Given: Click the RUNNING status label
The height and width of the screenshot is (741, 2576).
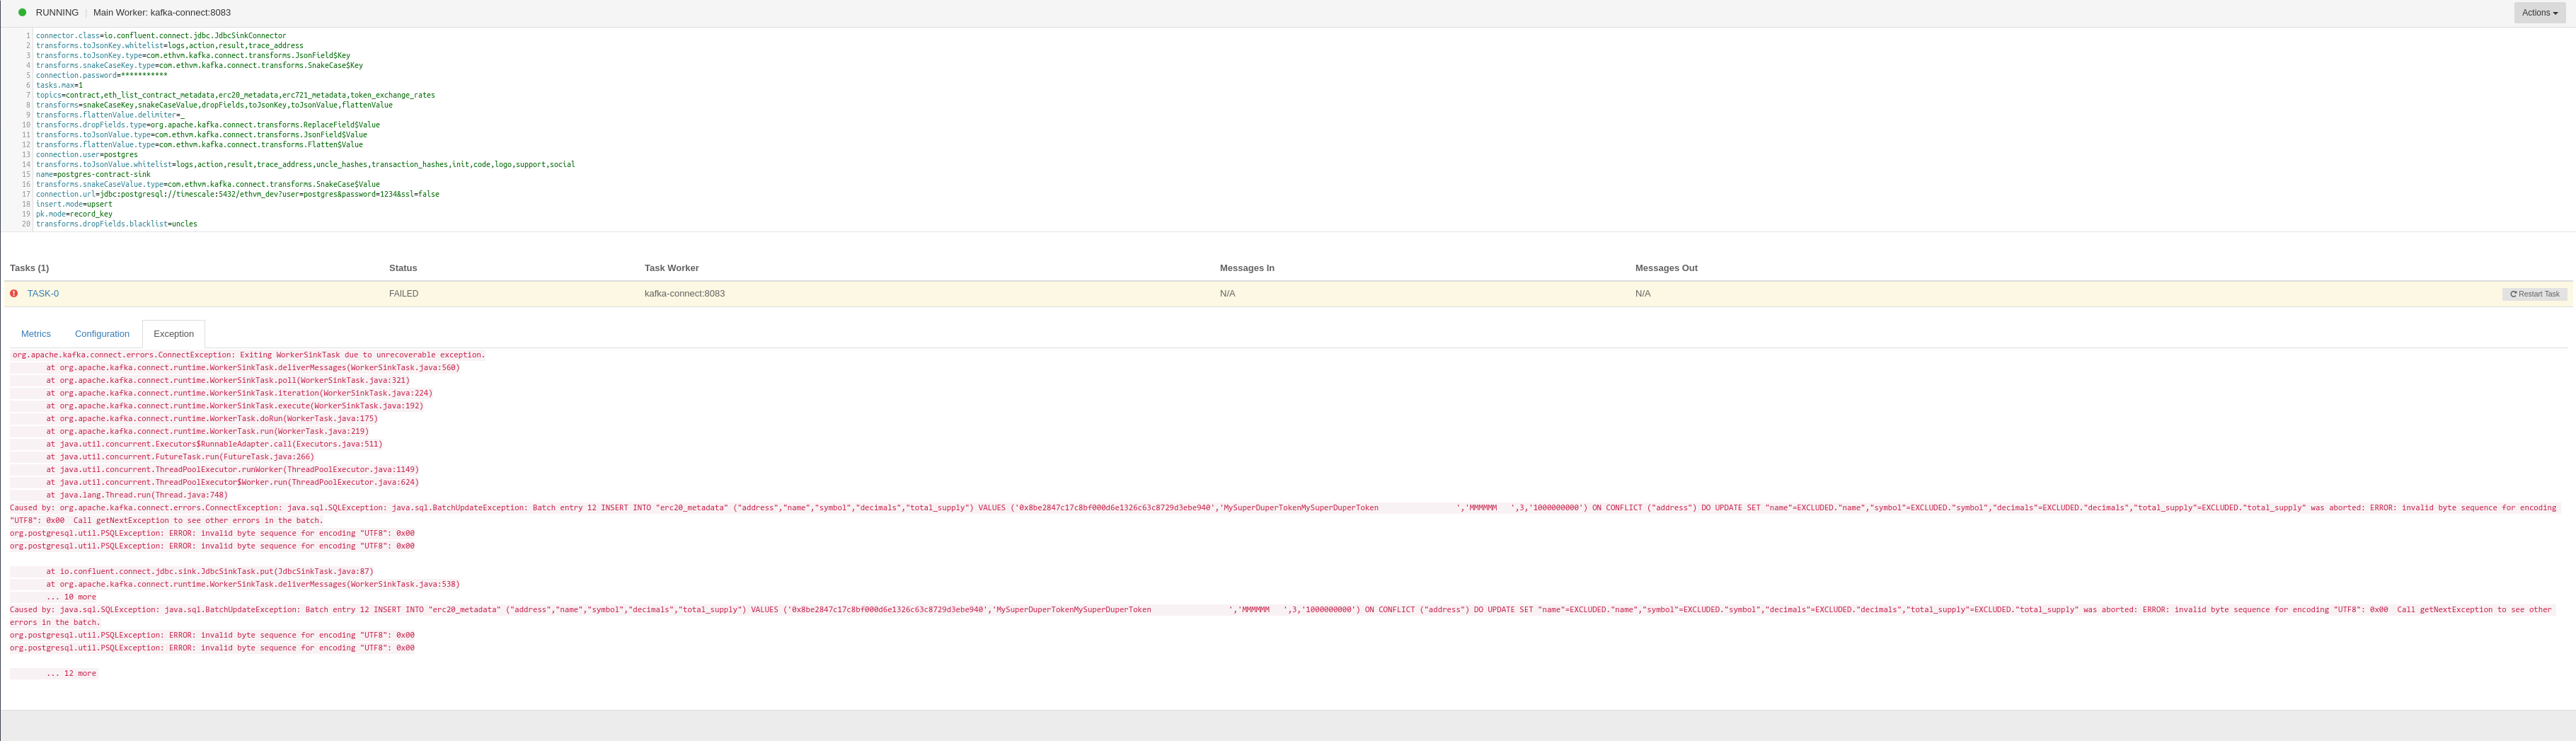Looking at the screenshot, I should [x=57, y=13].
